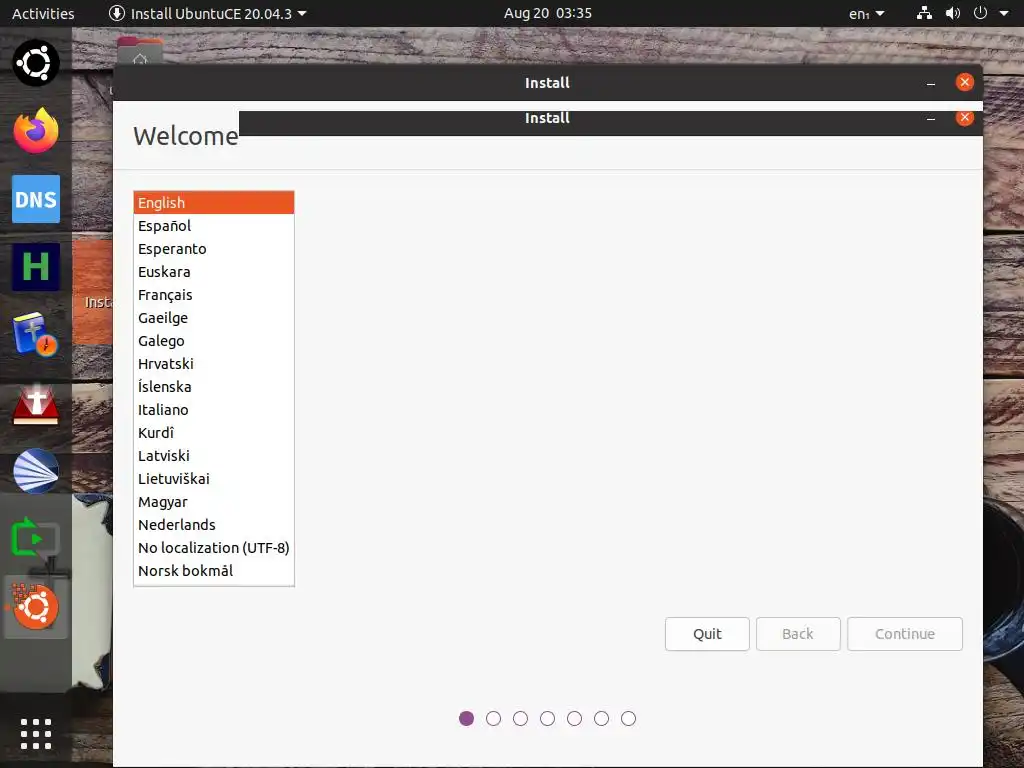This screenshot has width=1024, height=768.
Task: Open the Activities overview
Action: [x=43, y=13]
